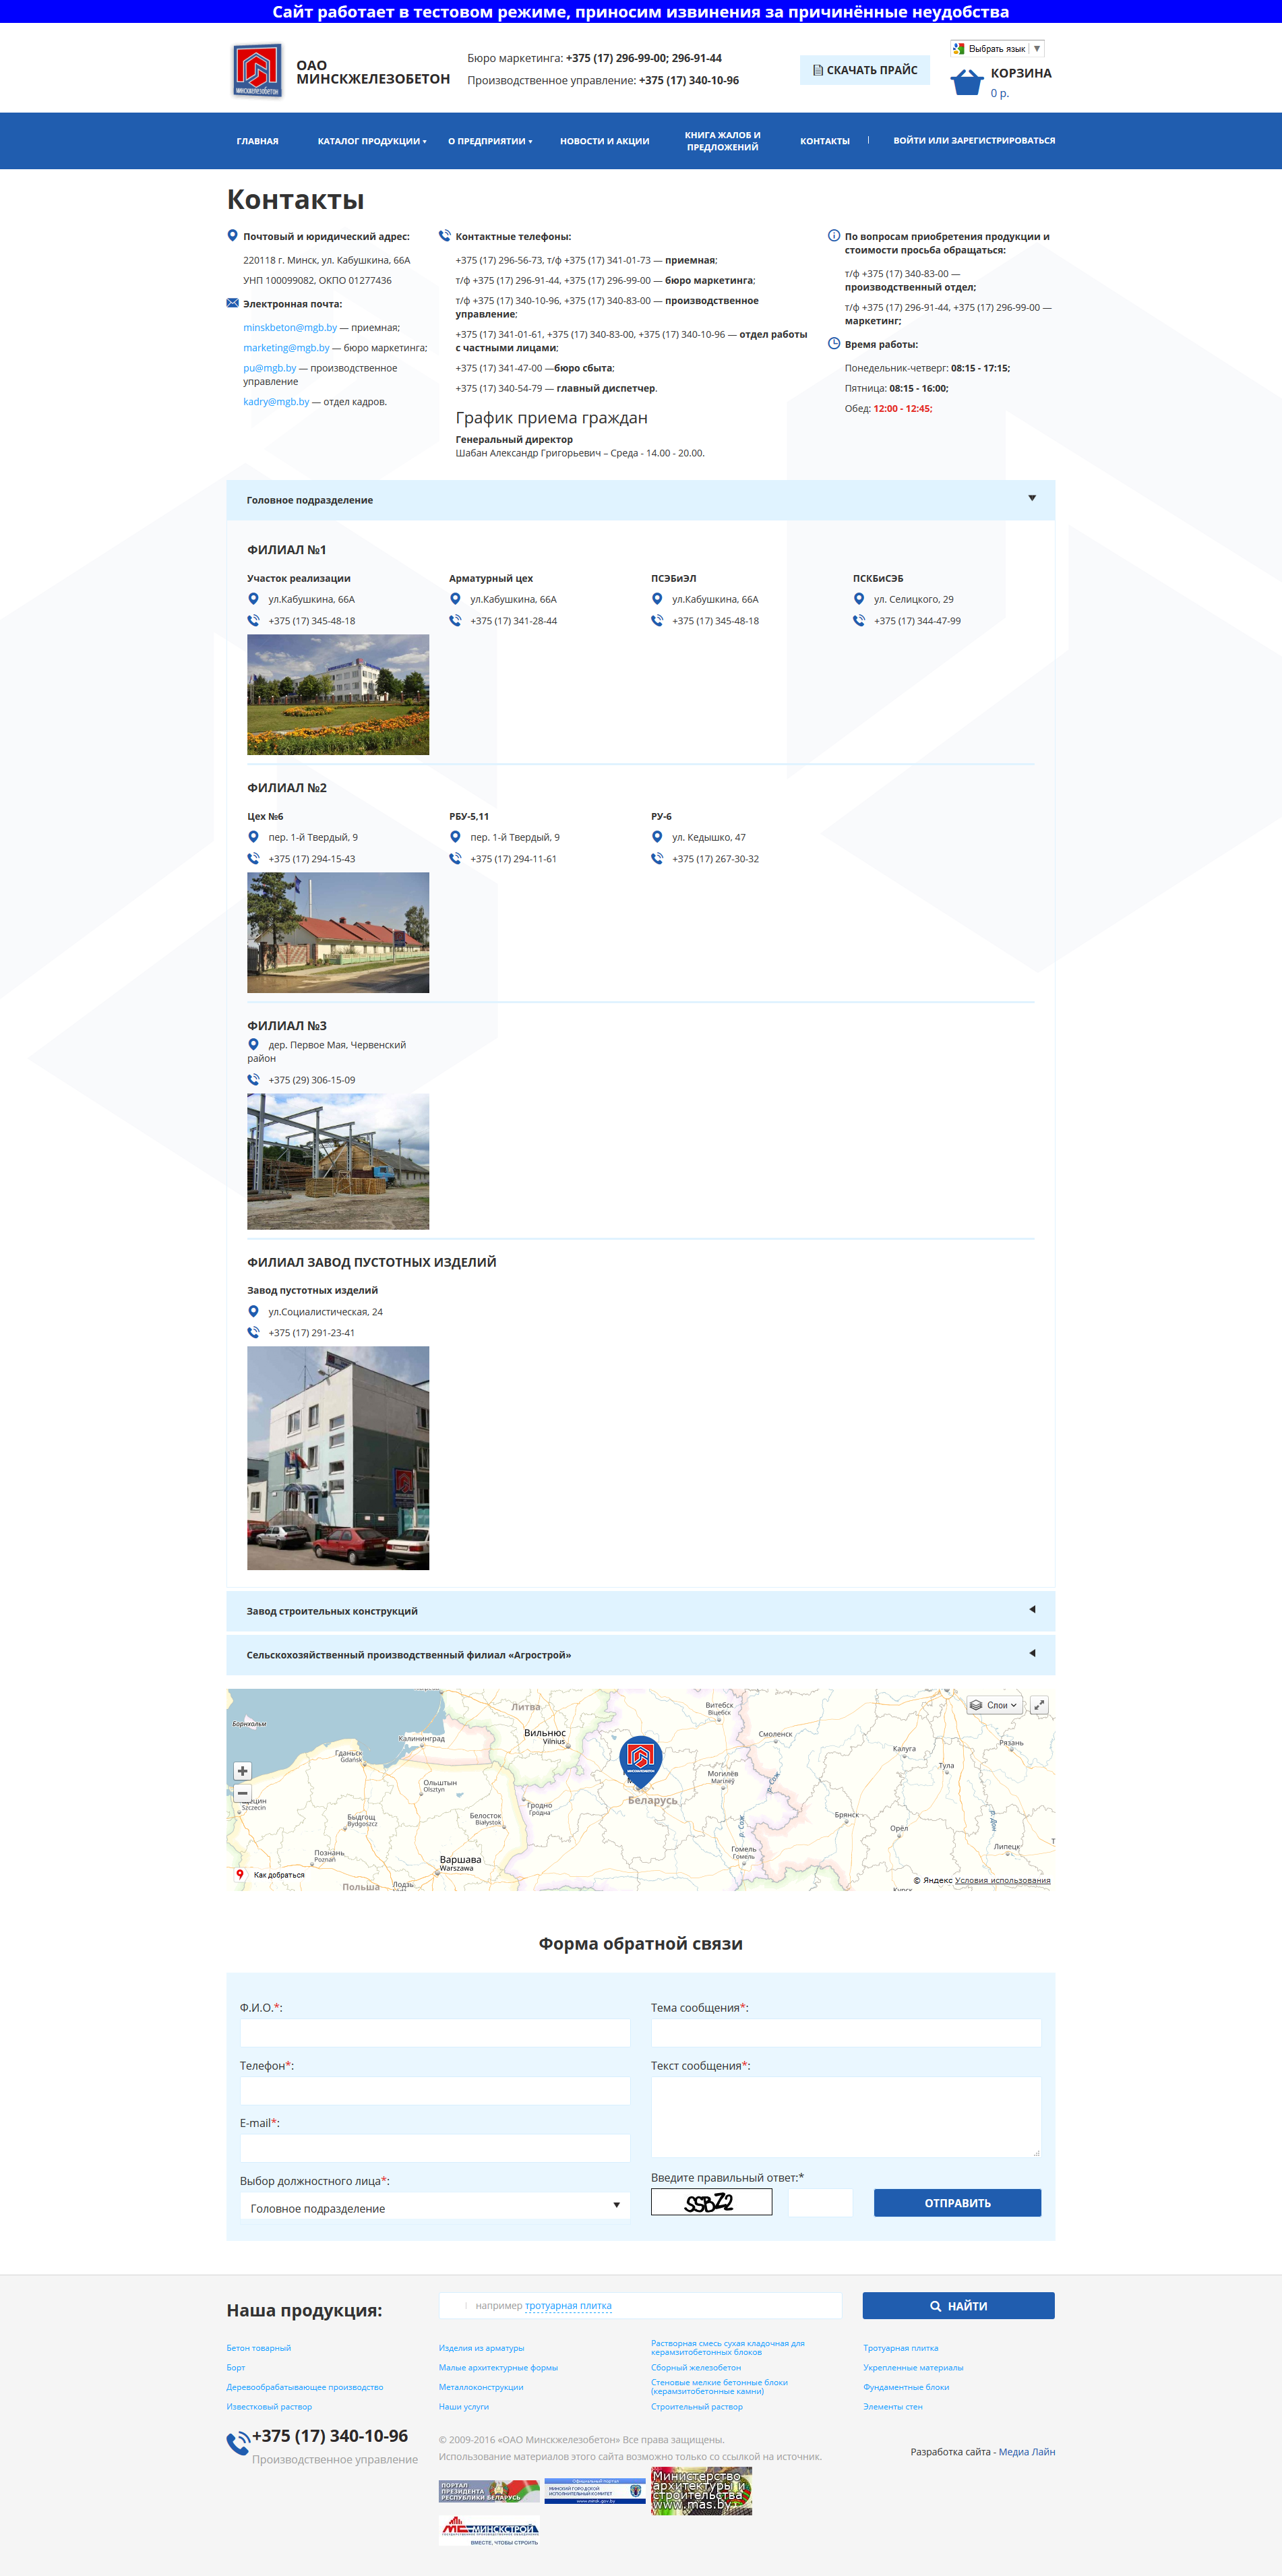Click the E-mail input field

coord(435,2148)
